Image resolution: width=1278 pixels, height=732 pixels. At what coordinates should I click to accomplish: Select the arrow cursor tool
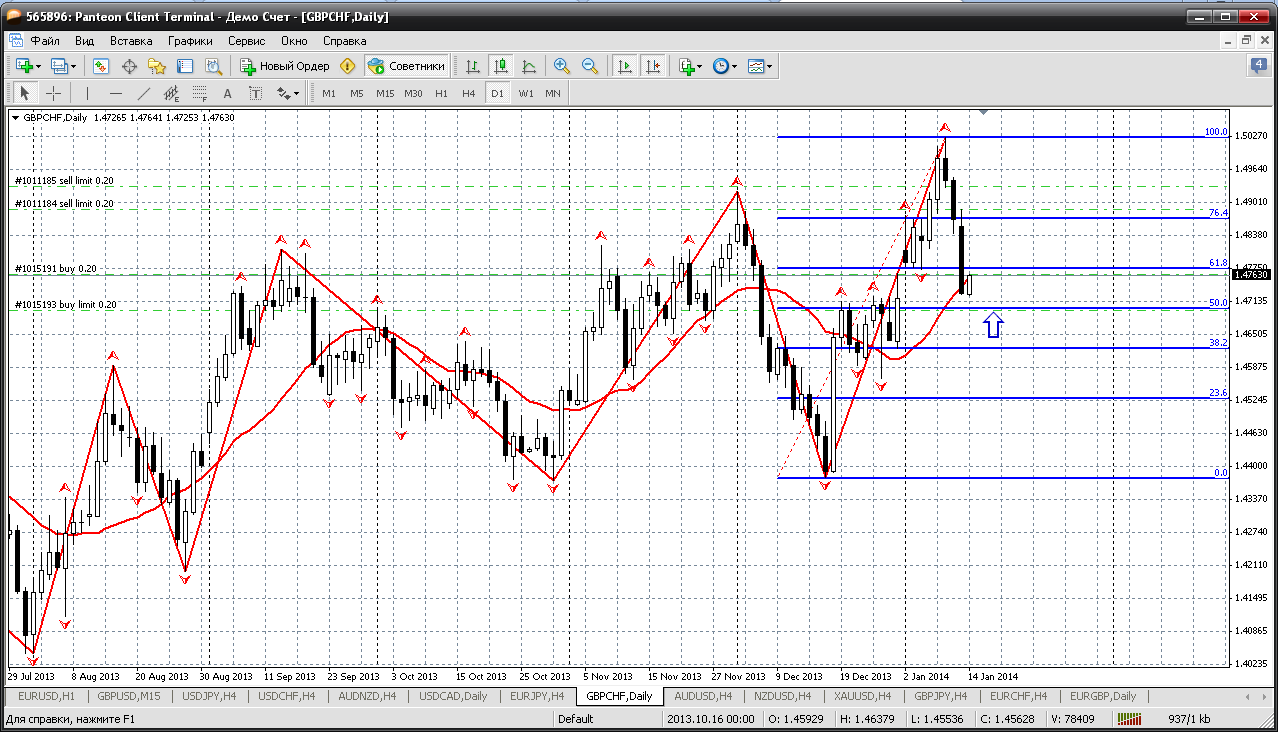(25, 93)
